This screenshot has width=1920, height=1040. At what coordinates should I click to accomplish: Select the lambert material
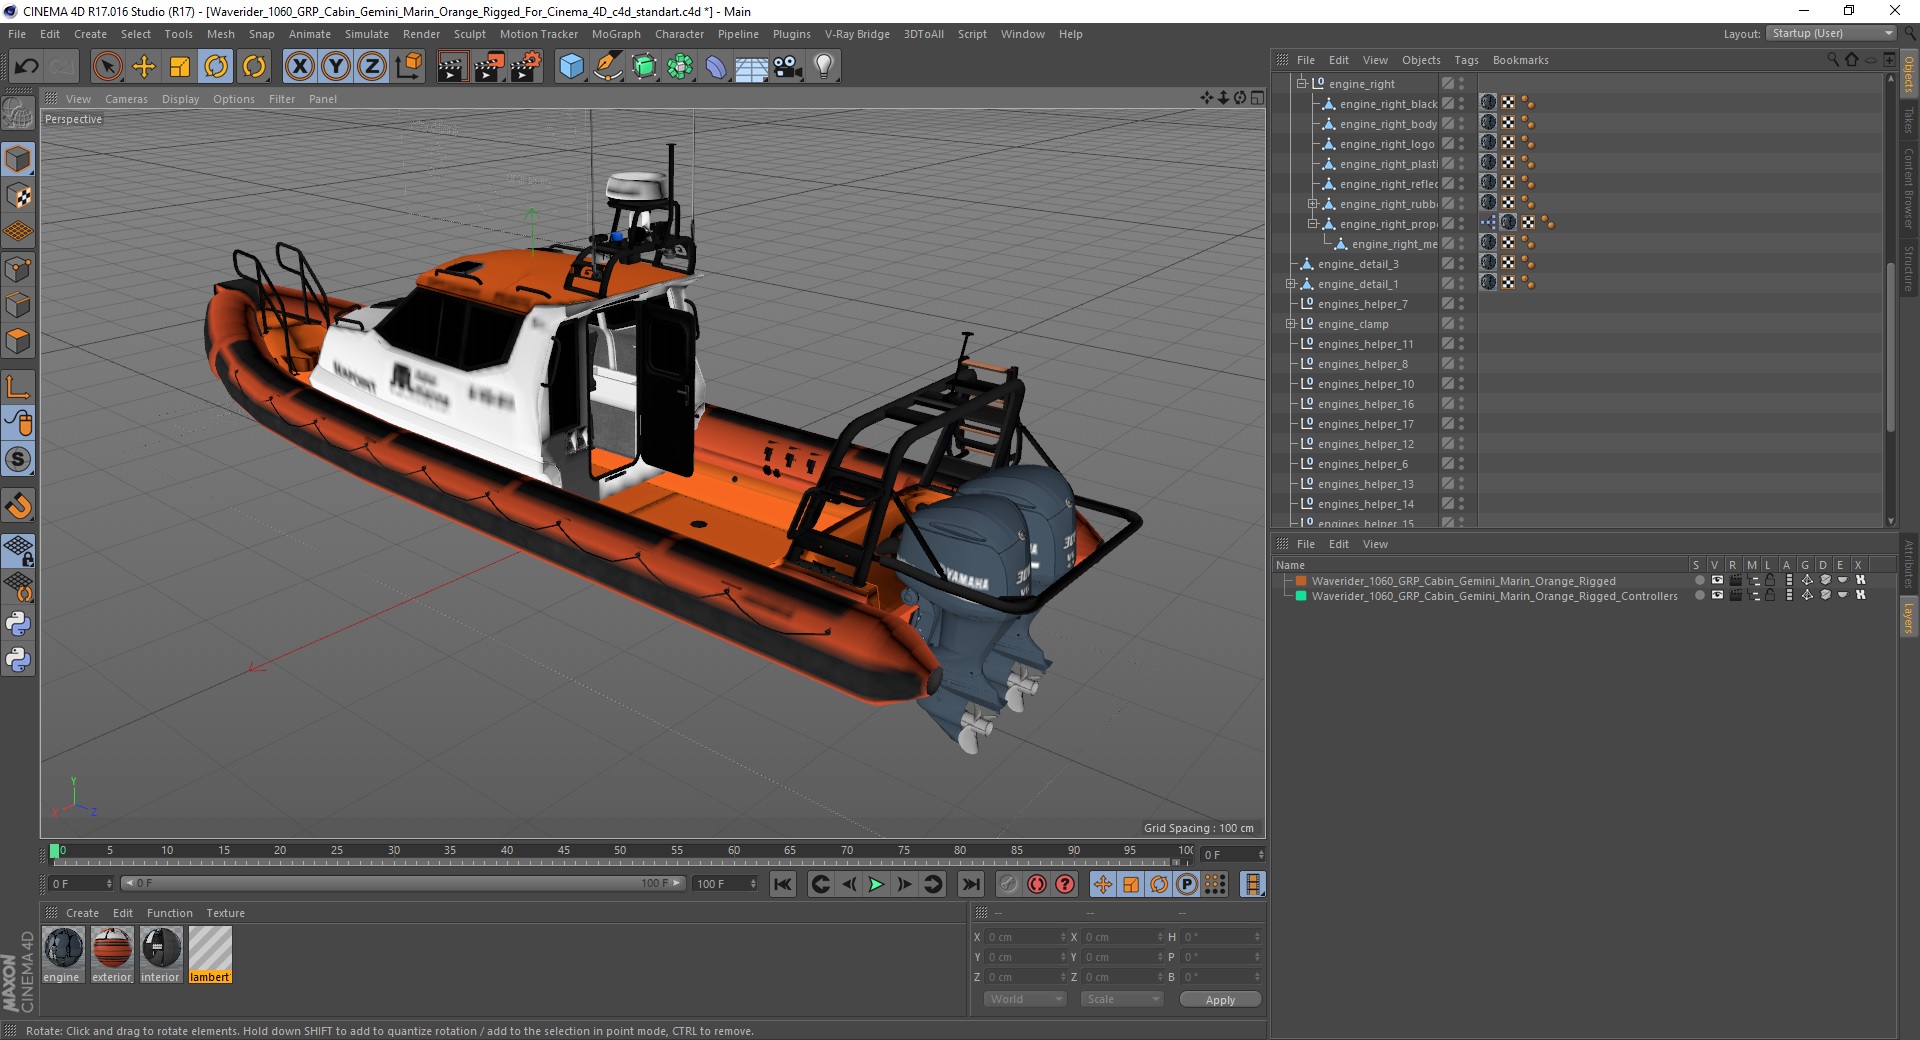(x=210, y=955)
